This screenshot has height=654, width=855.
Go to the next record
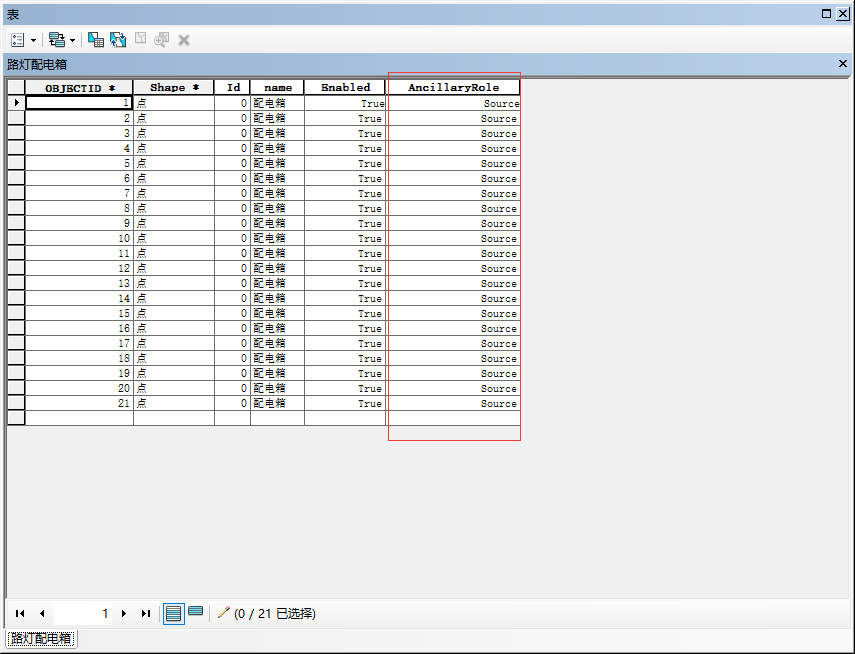(124, 614)
